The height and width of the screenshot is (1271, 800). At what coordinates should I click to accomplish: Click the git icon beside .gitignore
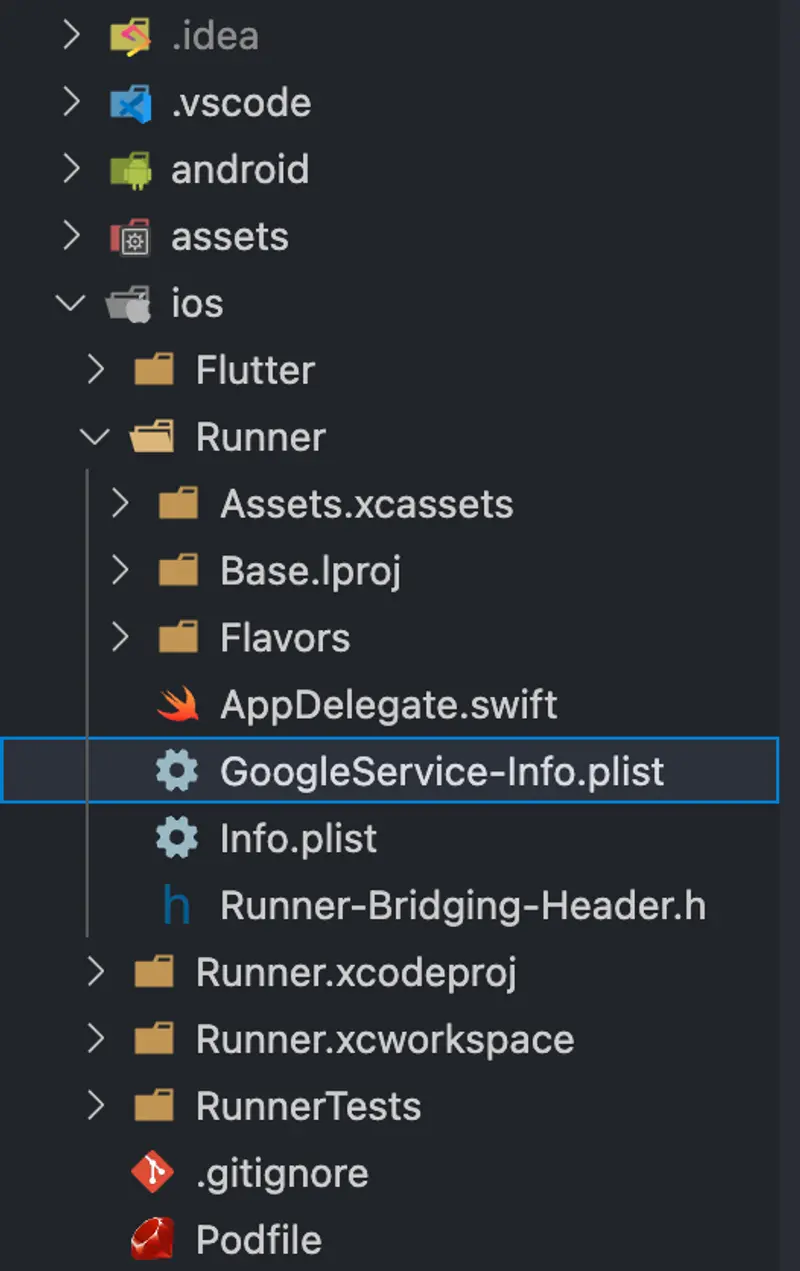[x=153, y=1173]
